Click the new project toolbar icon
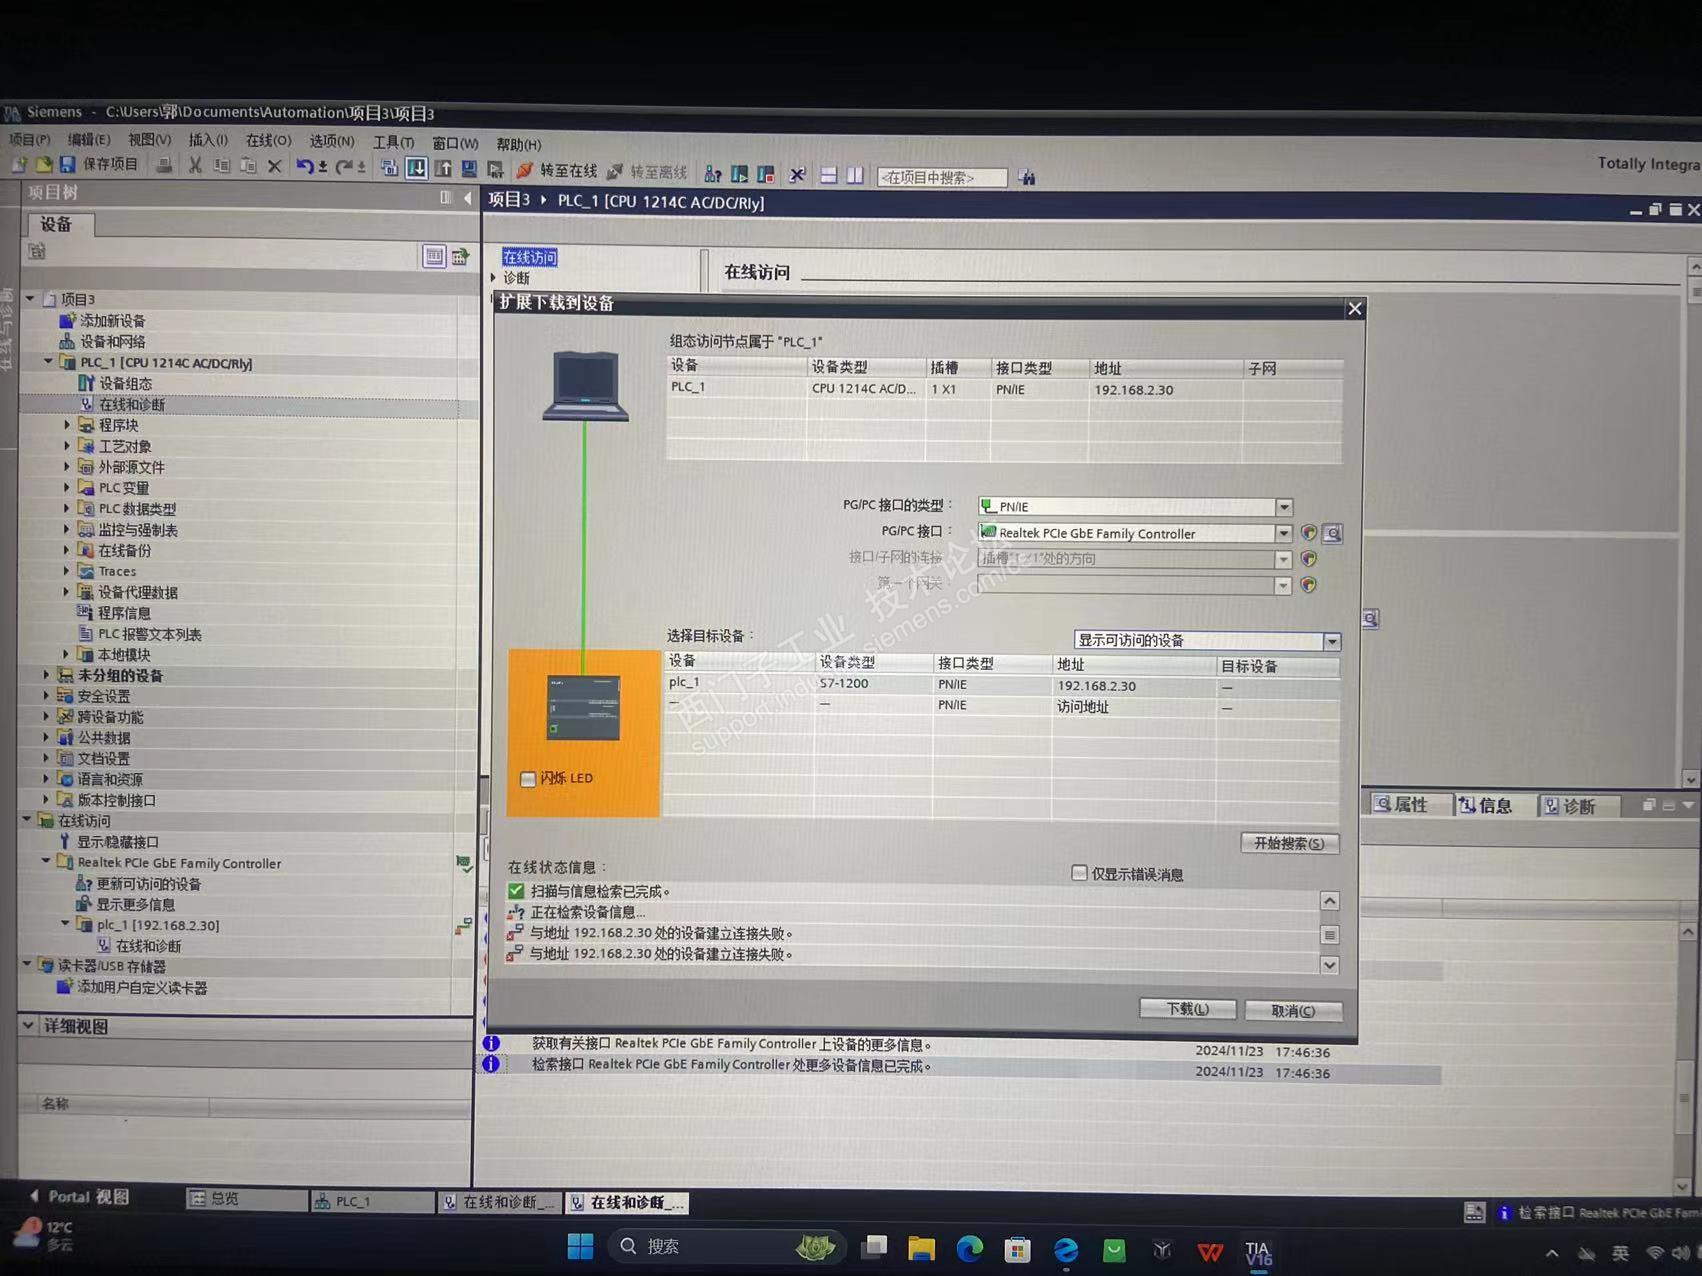The width and height of the screenshot is (1702, 1276). tap(19, 163)
